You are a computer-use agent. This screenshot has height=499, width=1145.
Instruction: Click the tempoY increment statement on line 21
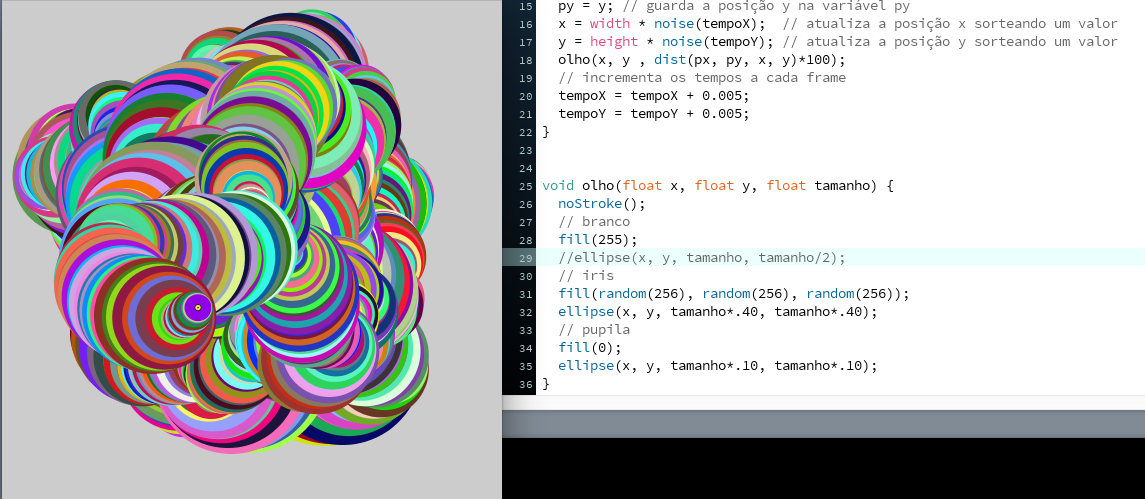pos(653,113)
